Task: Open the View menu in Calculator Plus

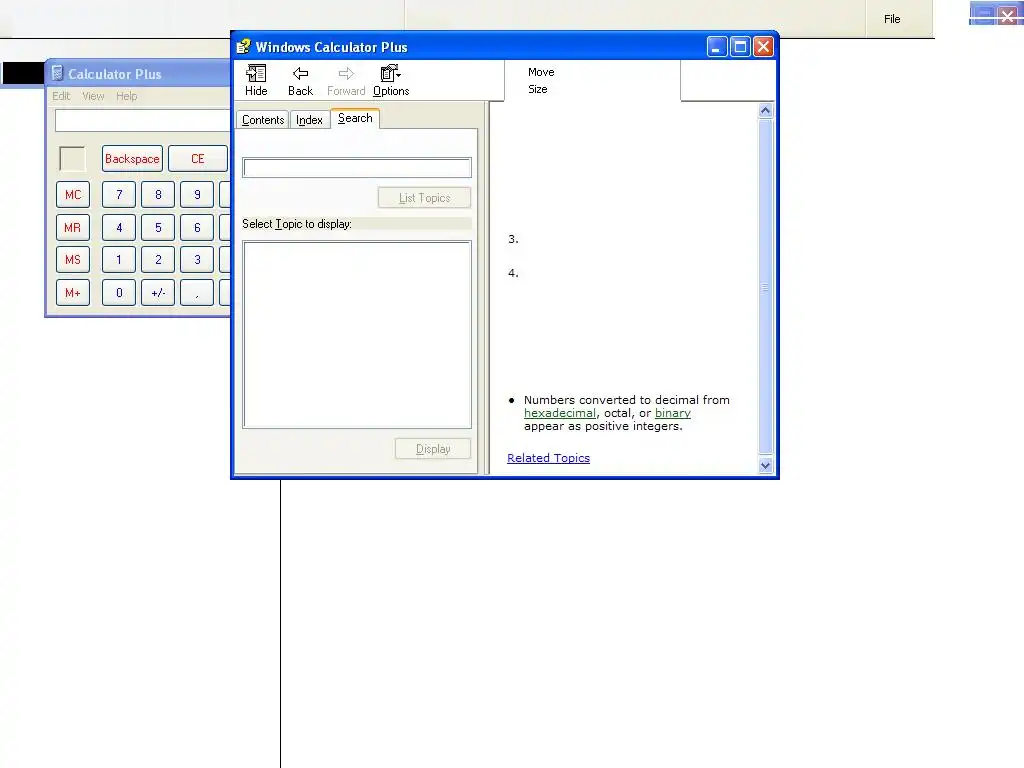Action: [x=93, y=96]
